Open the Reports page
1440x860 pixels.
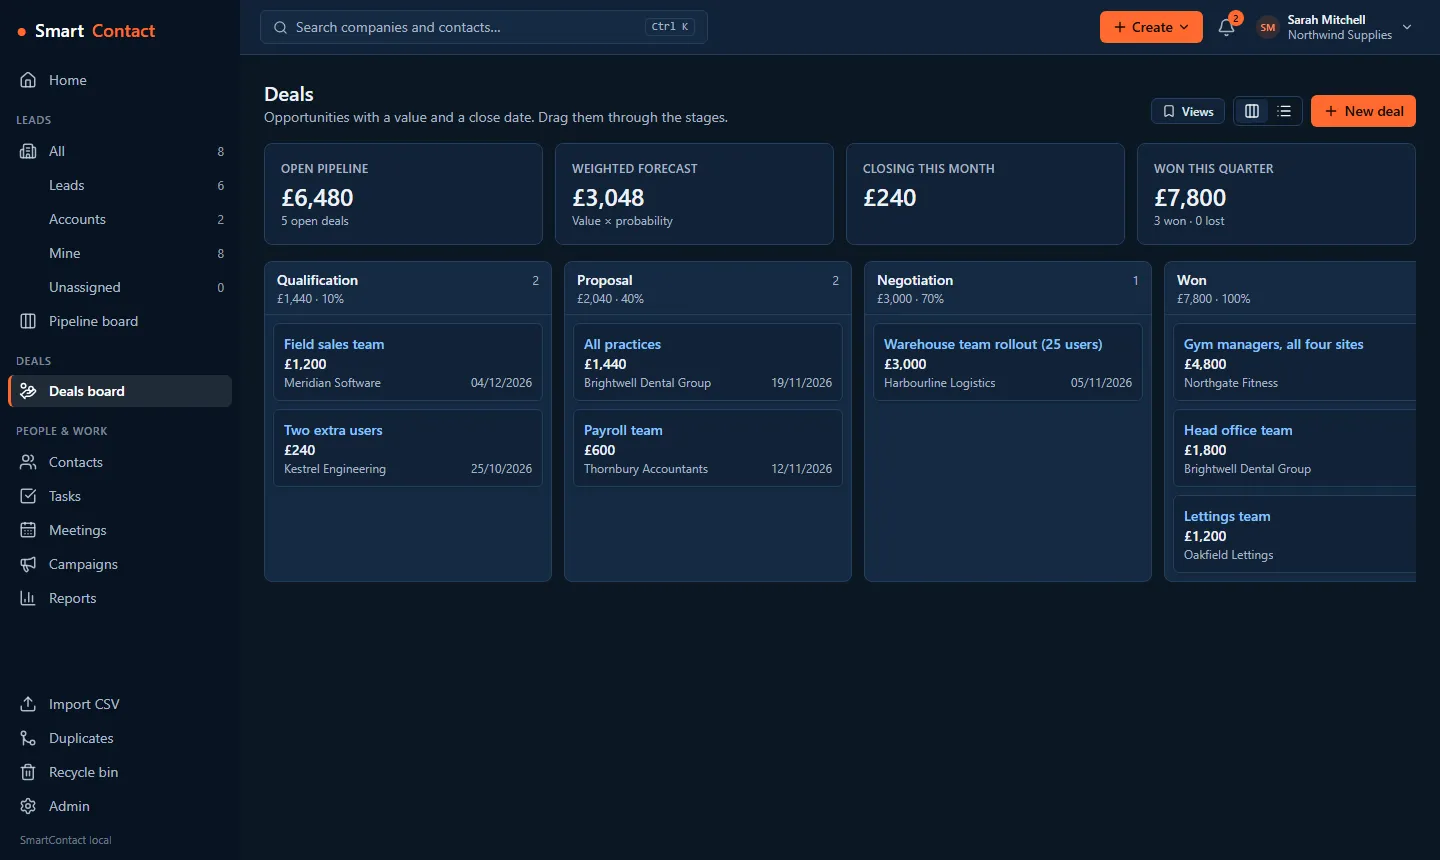[120, 598]
